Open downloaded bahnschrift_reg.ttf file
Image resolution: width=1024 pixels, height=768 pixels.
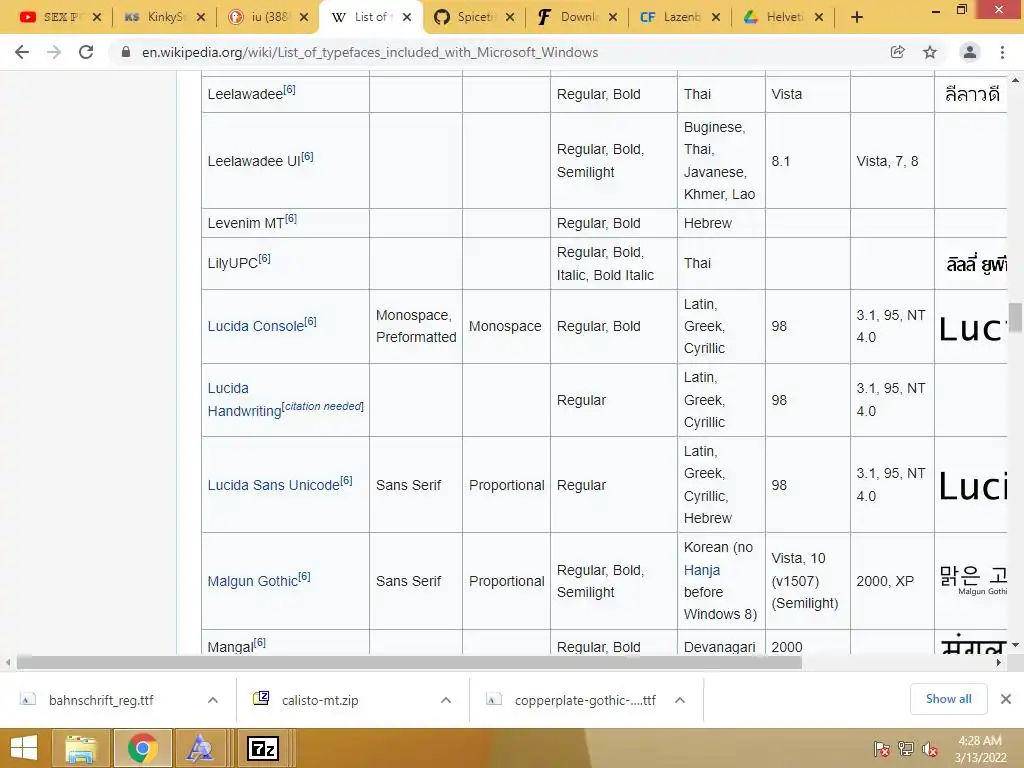pyautogui.click(x=101, y=700)
